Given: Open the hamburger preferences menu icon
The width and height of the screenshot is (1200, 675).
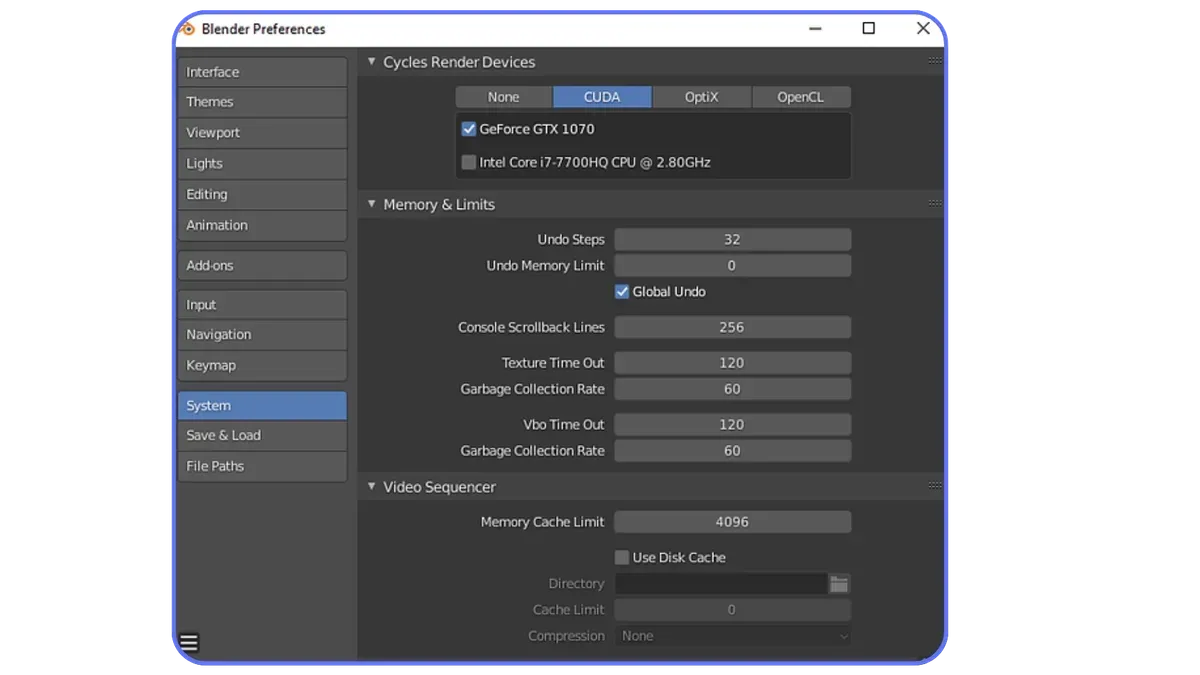Looking at the screenshot, I should pos(189,643).
